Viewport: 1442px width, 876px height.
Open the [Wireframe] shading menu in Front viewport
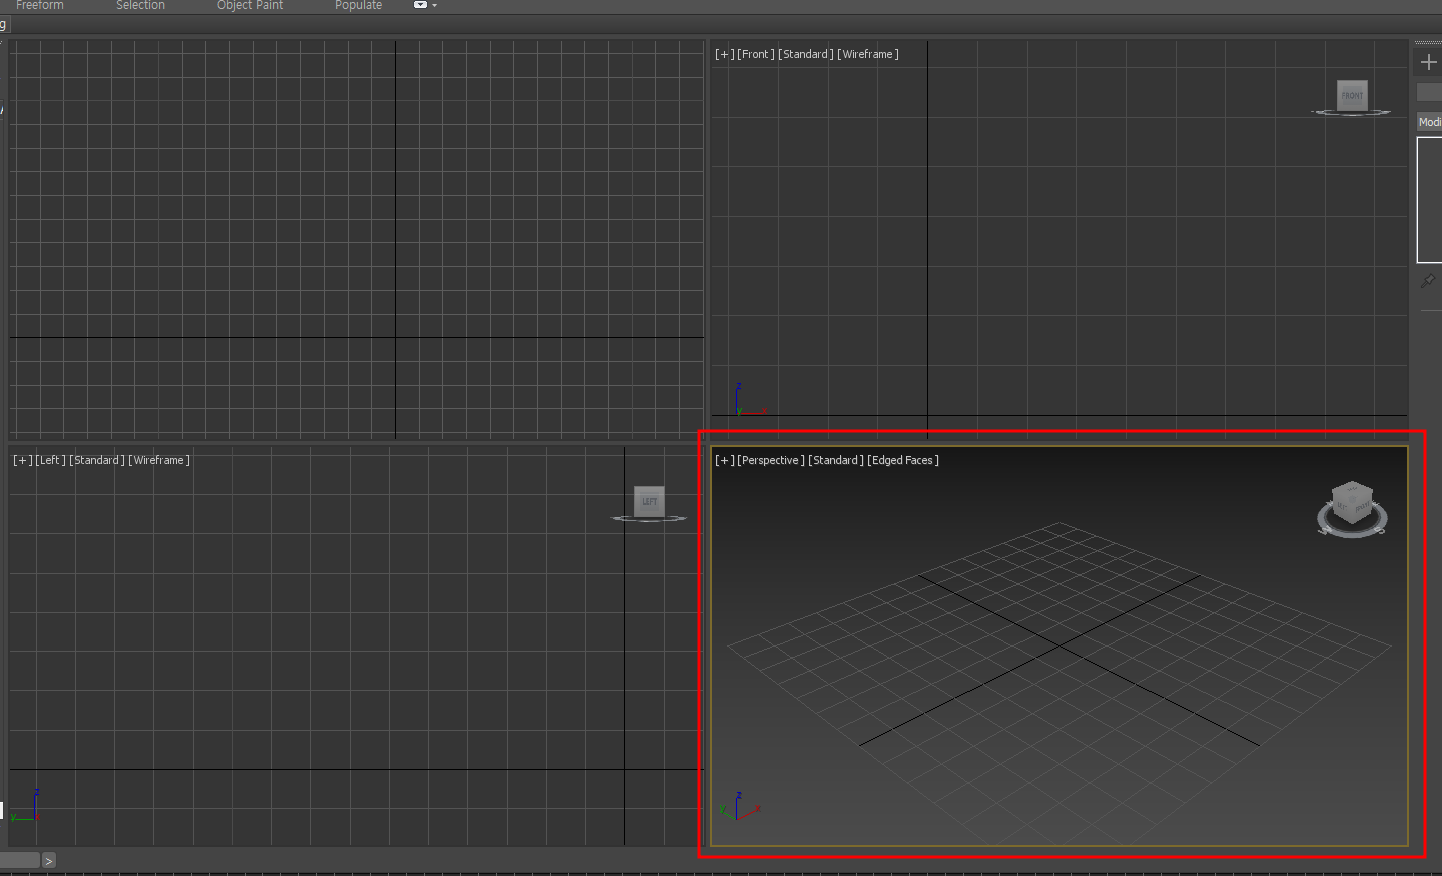pos(868,54)
